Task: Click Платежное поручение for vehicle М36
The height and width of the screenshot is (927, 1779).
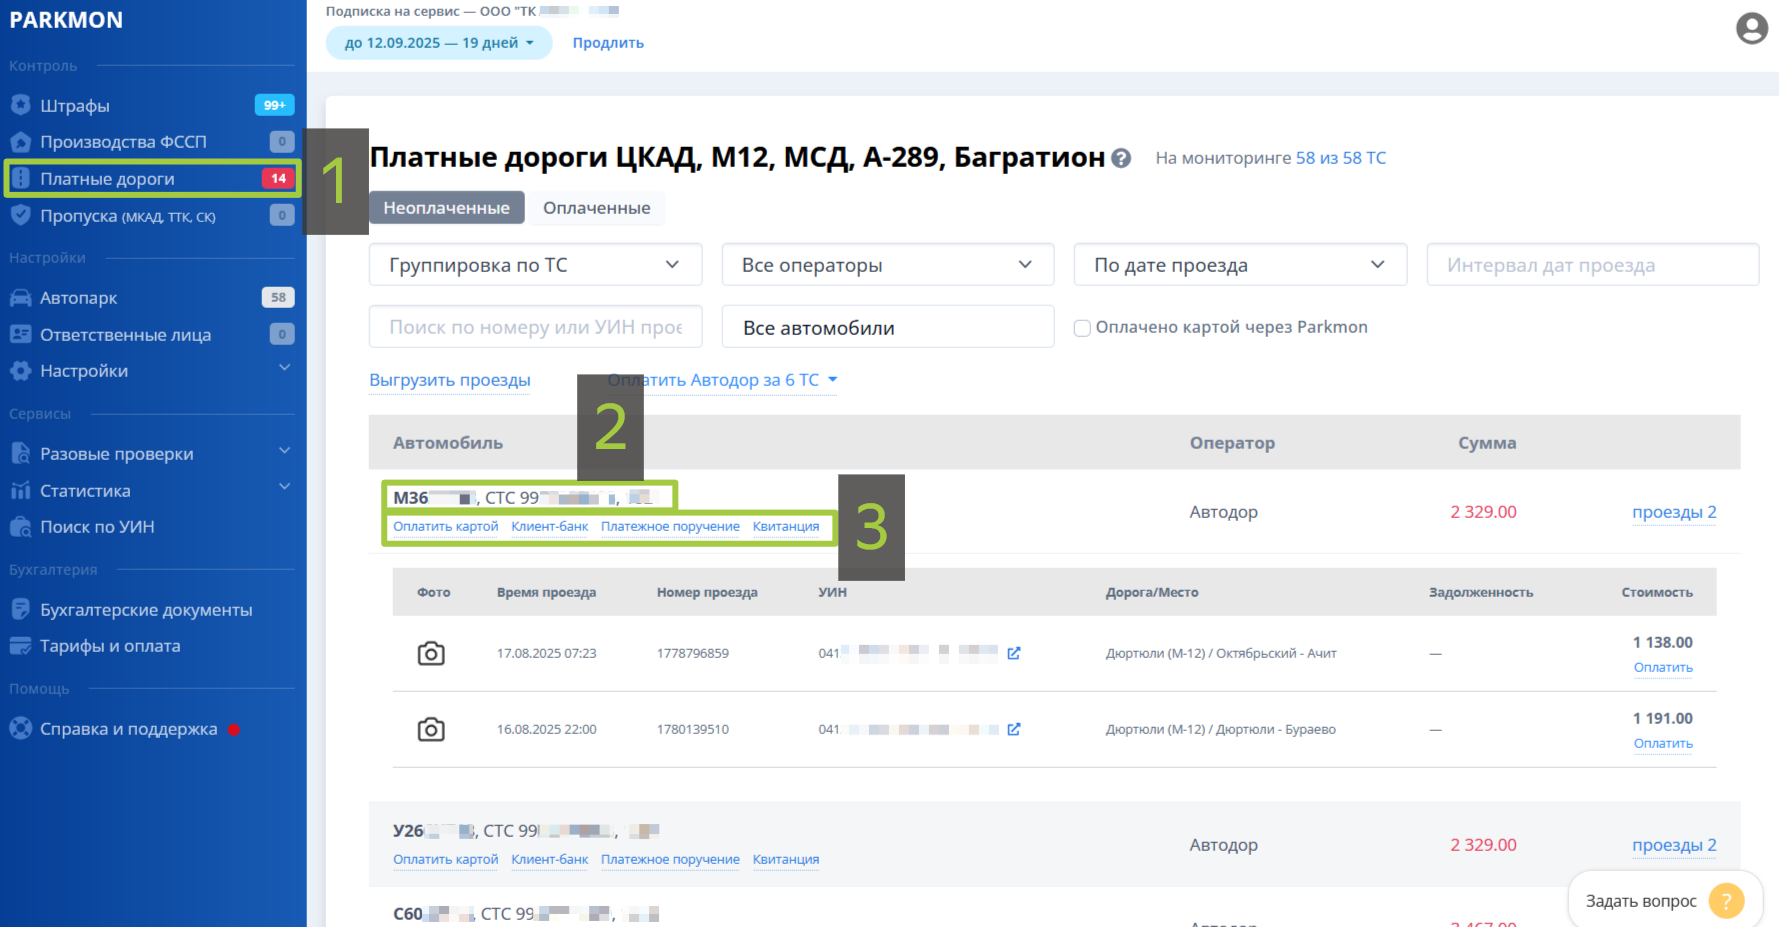Action: pyautogui.click(x=670, y=527)
